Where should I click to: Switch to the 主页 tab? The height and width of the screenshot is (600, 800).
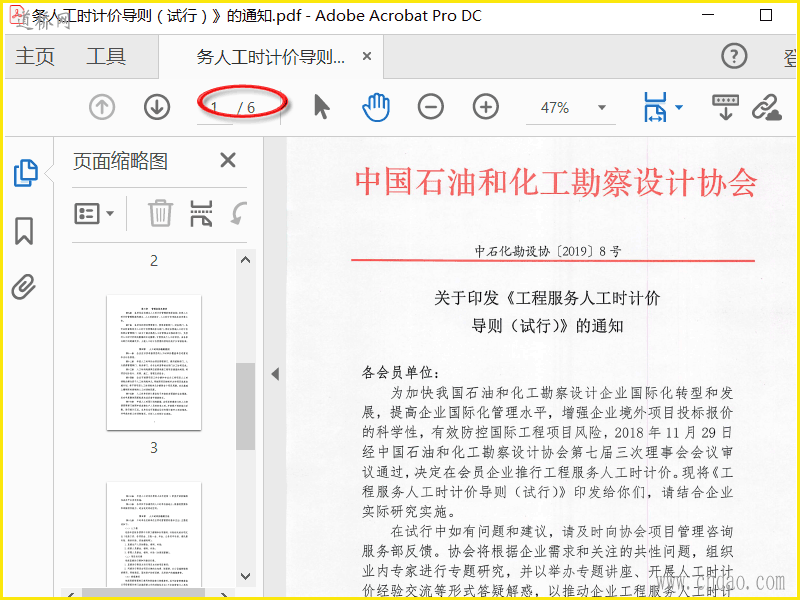35,56
